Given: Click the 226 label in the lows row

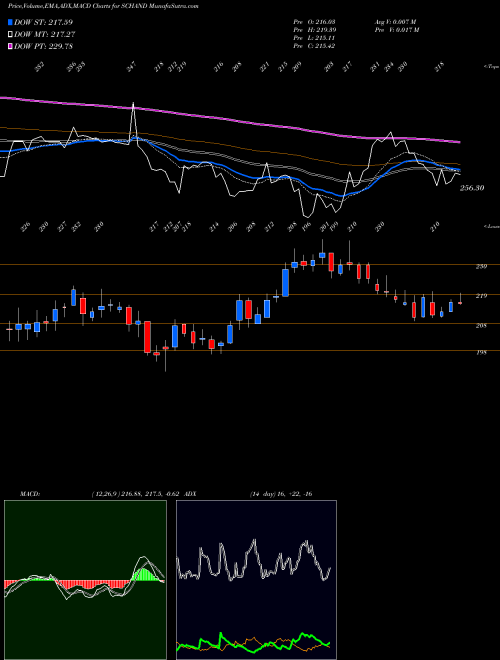Looking at the screenshot, I should click(x=26, y=226).
